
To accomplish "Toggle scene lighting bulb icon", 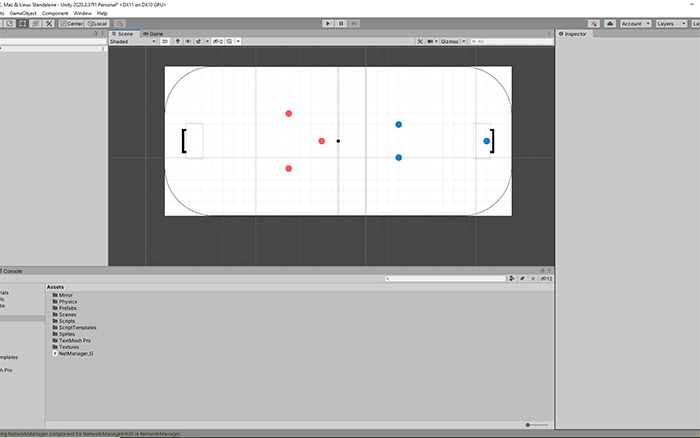I will [x=178, y=42].
